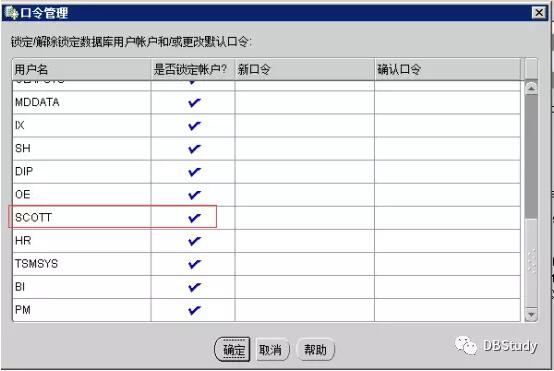The width and height of the screenshot is (554, 371).
Task: Open help with the 帮助 button
Action: point(316,349)
